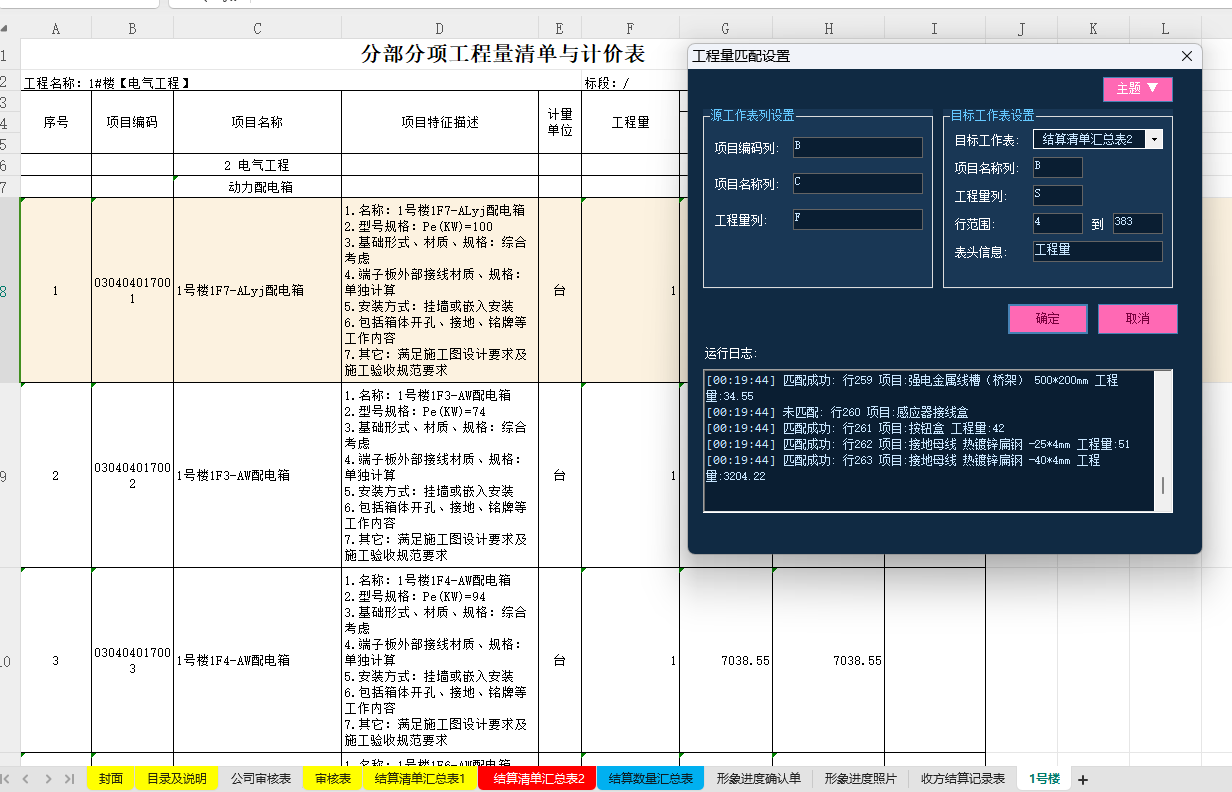Switch to the 形象进度确认单 sheet tab
The image size is (1232, 792).
(758, 779)
